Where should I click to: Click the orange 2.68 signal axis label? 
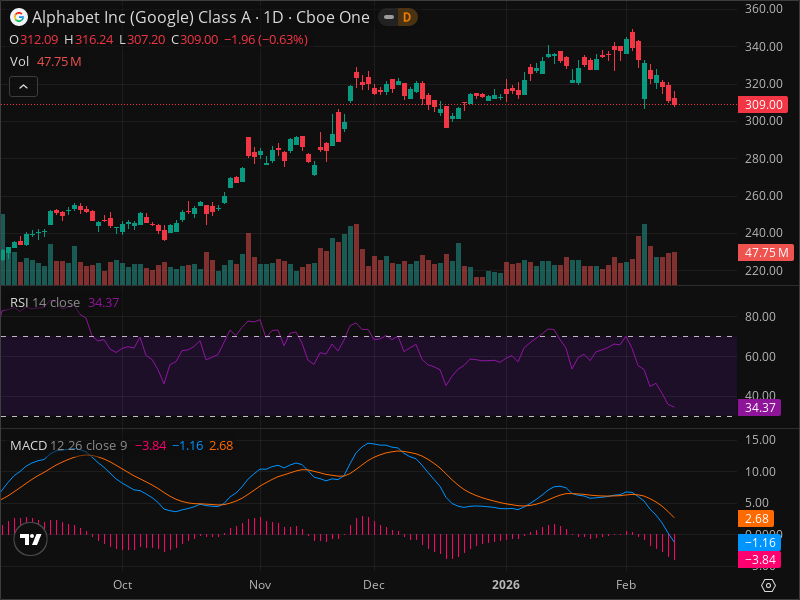756,518
